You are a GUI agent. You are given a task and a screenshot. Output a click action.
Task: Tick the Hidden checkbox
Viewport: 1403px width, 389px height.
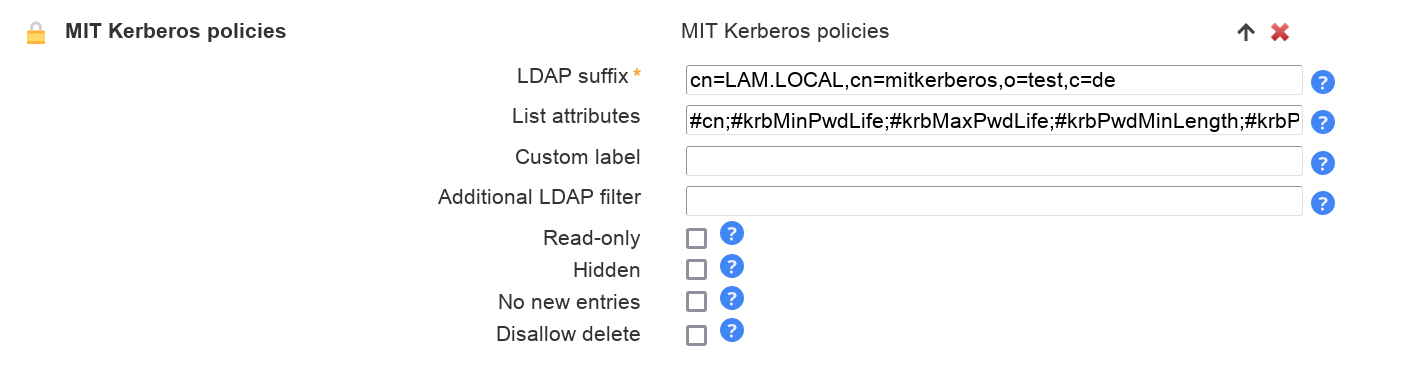coord(696,270)
